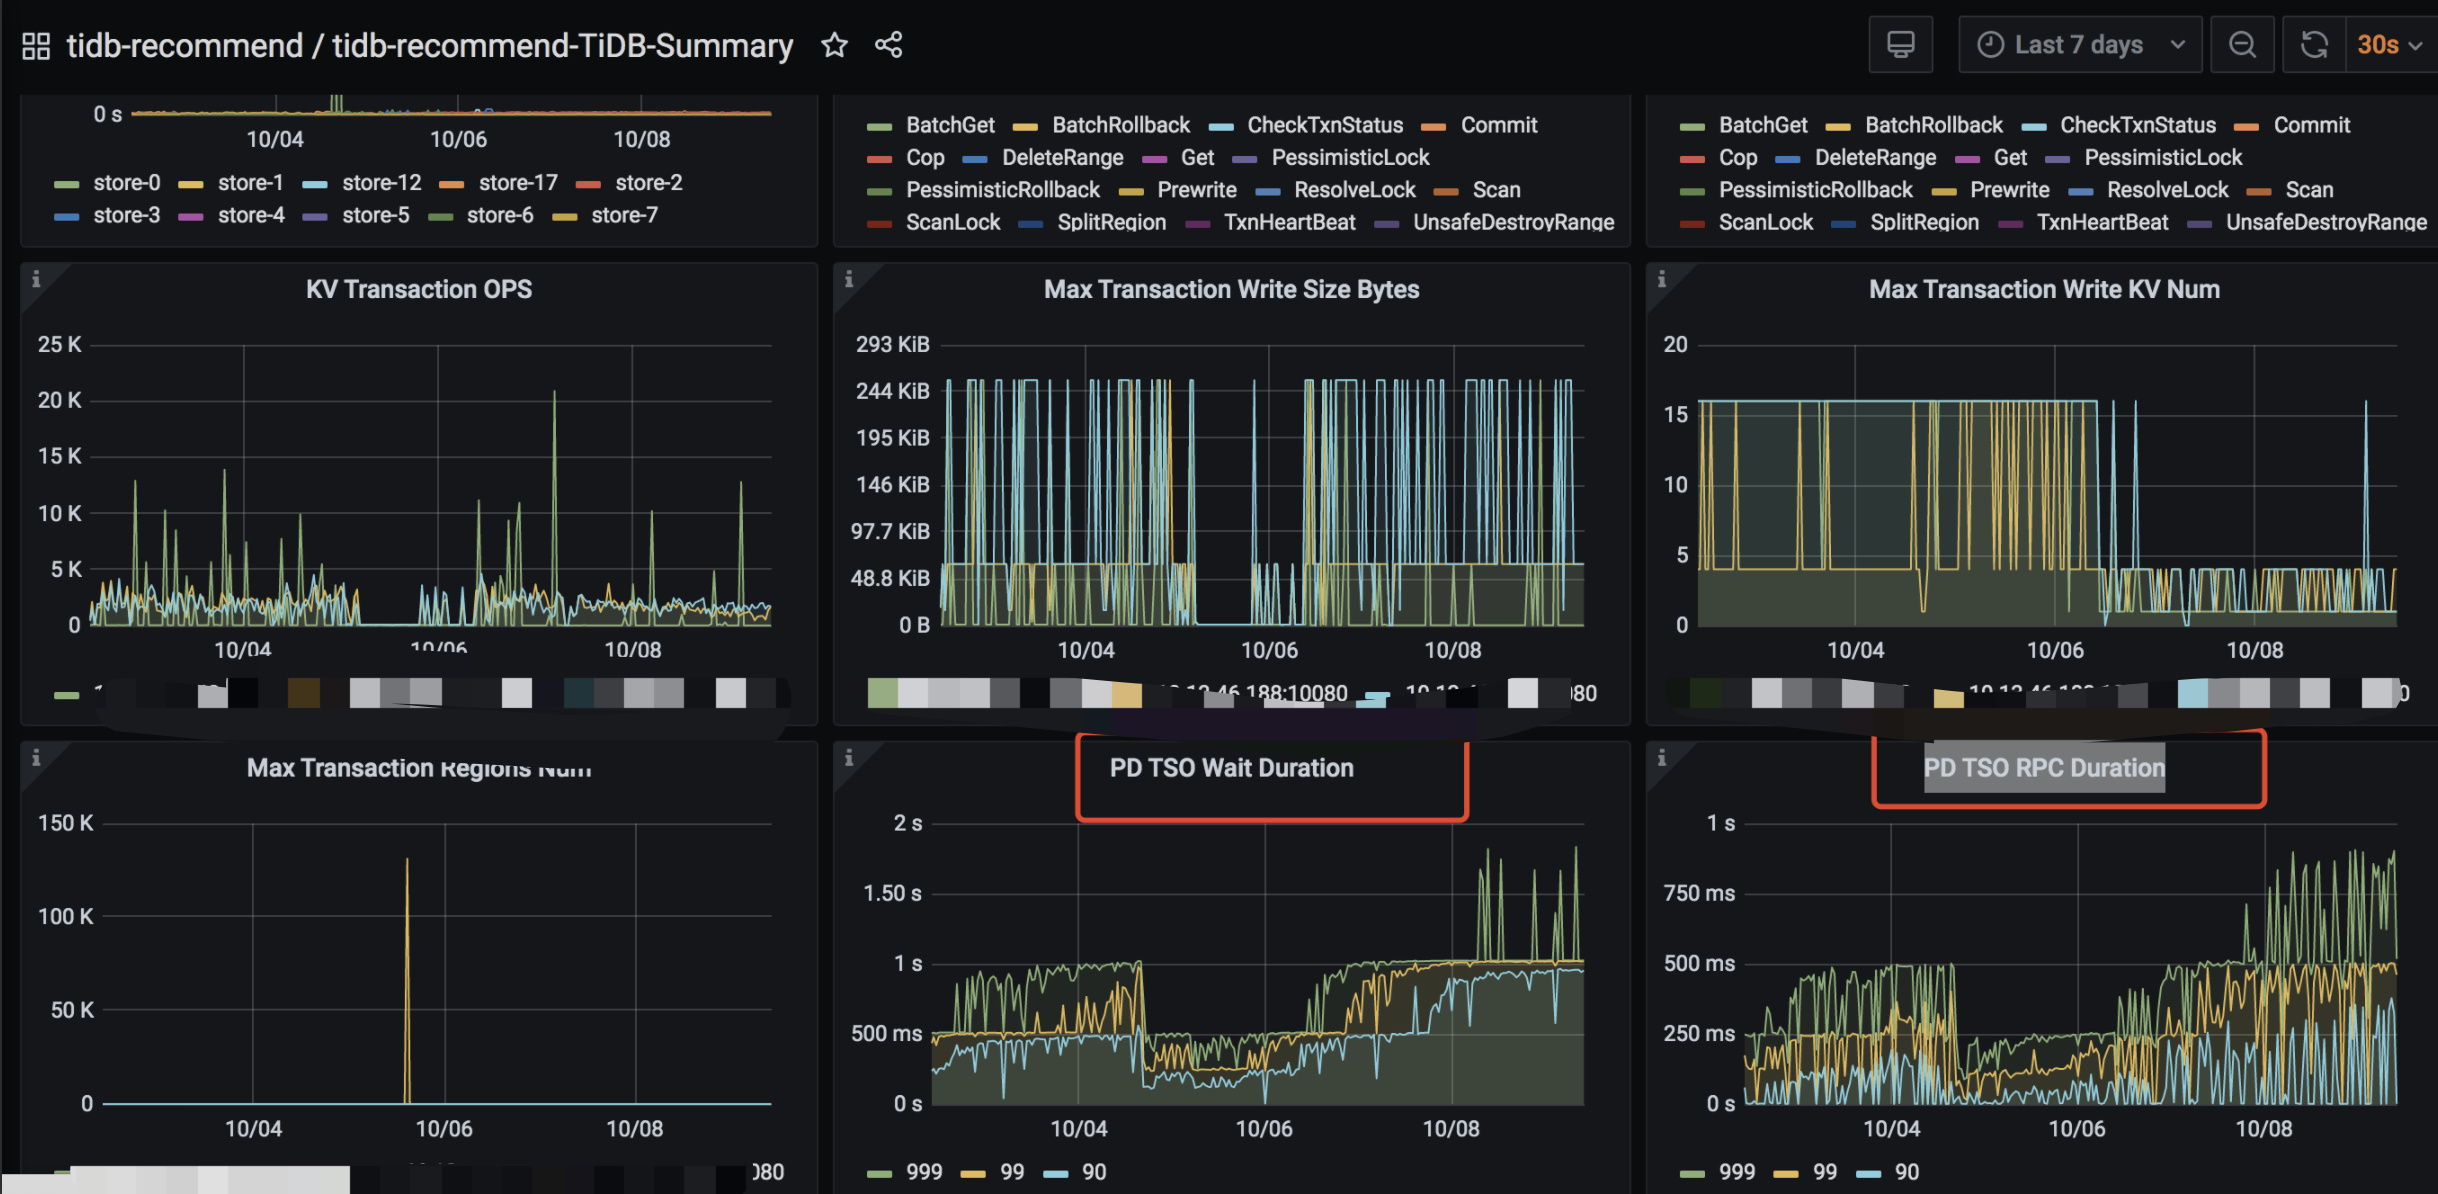Go to tidb-recommend folder link

pyautogui.click(x=184, y=46)
